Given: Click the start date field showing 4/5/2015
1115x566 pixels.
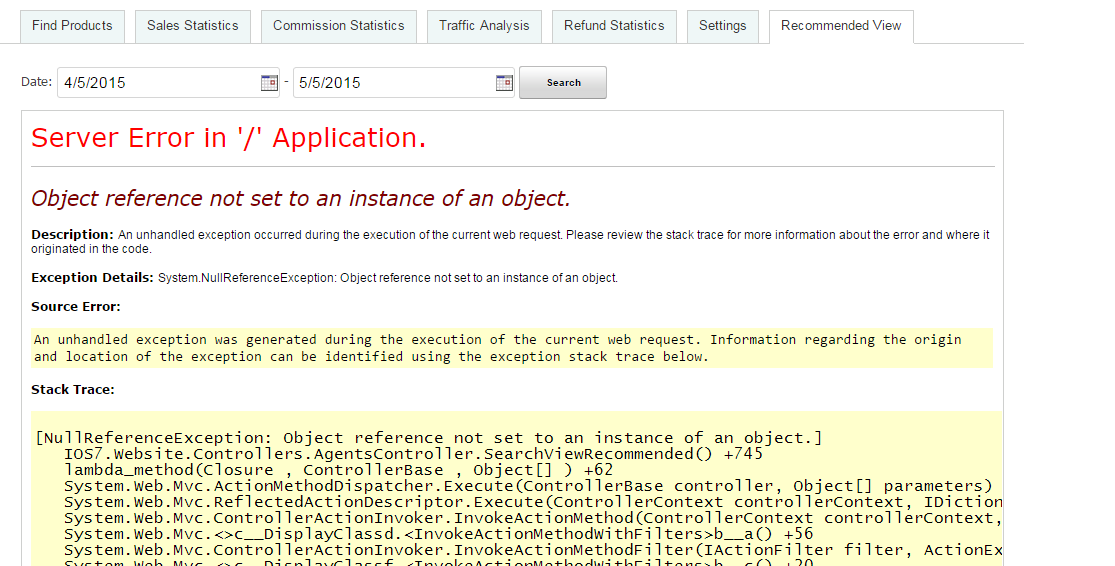Looking at the screenshot, I should click(x=155, y=83).
